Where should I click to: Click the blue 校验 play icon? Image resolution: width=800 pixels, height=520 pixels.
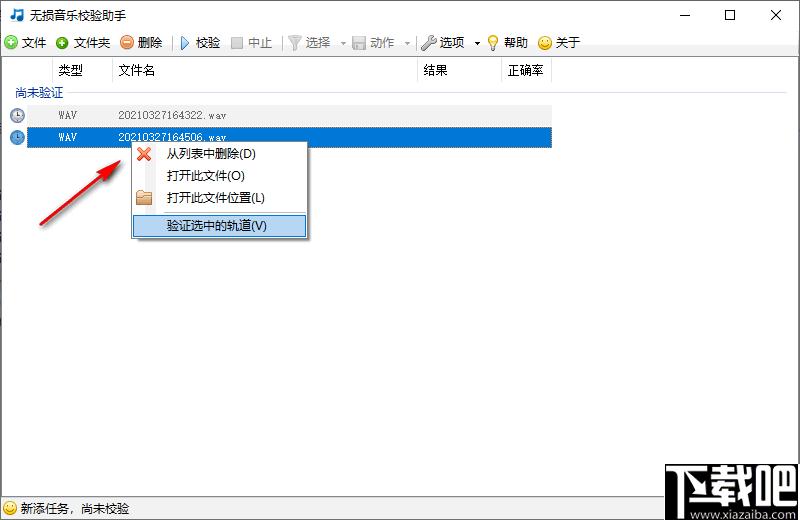pyautogui.click(x=185, y=43)
